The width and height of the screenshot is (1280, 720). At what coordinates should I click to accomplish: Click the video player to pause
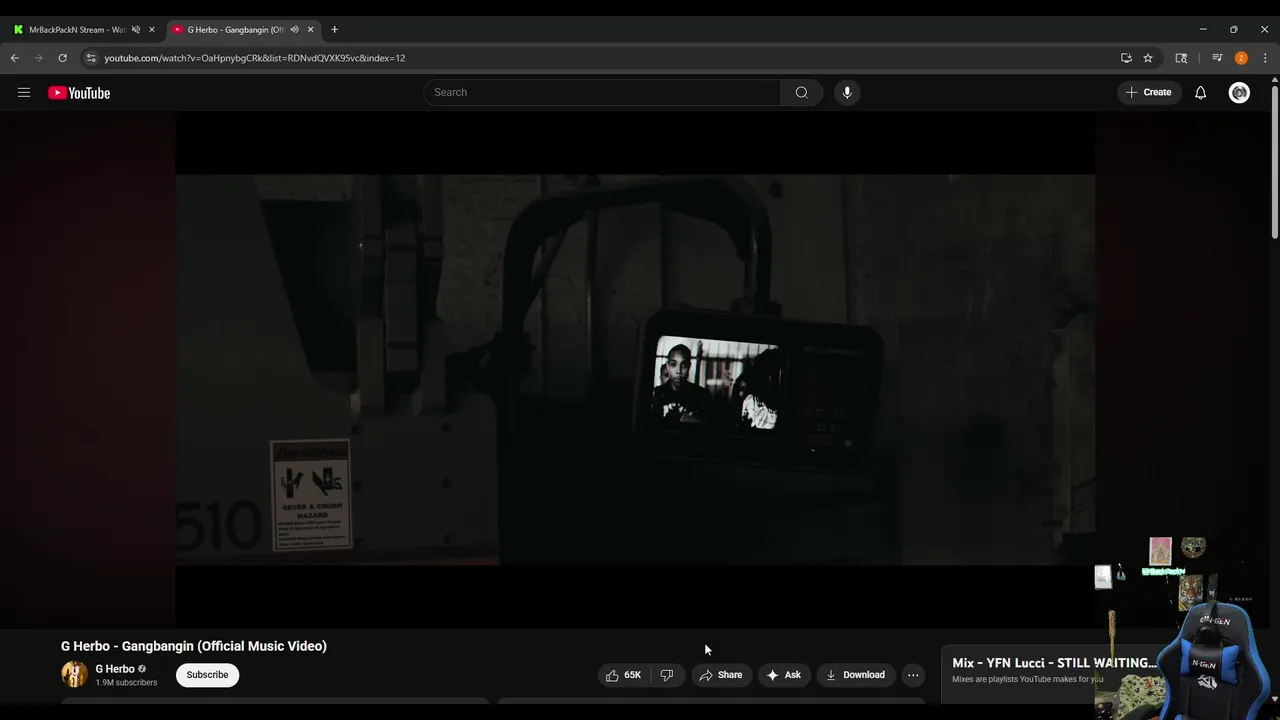pos(635,370)
